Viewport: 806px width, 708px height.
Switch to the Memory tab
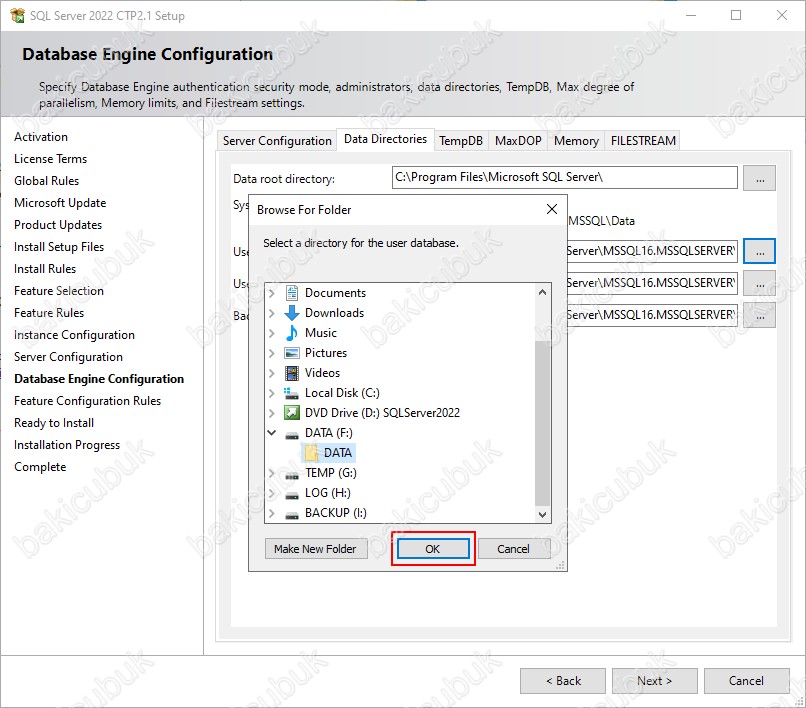(576, 141)
